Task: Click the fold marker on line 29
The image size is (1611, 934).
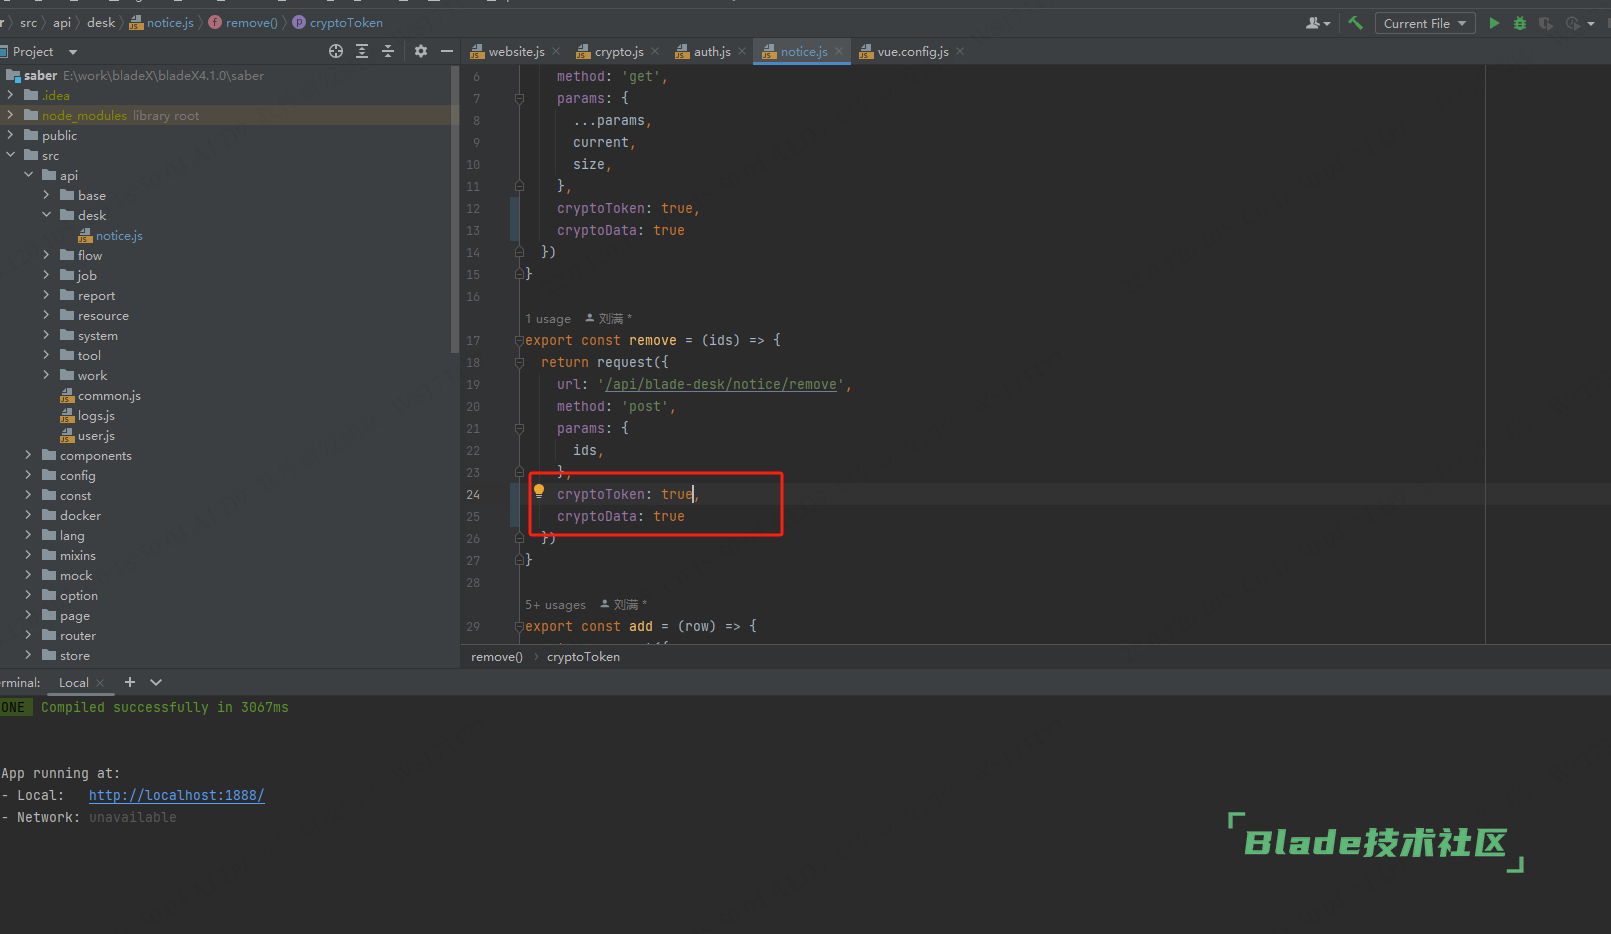Action: tap(519, 627)
